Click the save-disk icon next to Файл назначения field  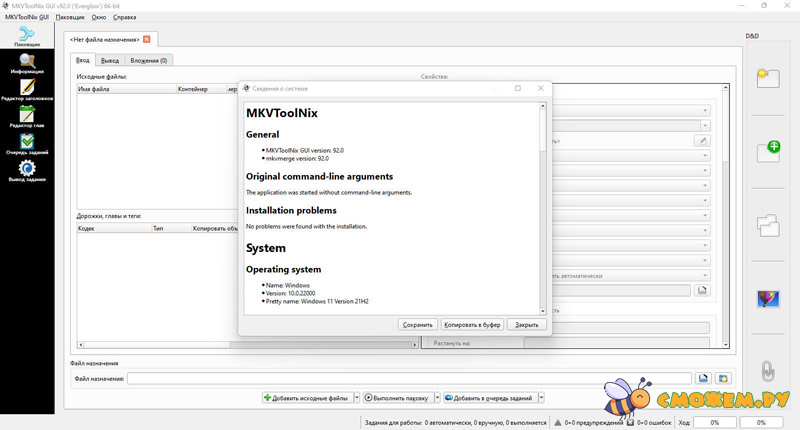(703, 378)
